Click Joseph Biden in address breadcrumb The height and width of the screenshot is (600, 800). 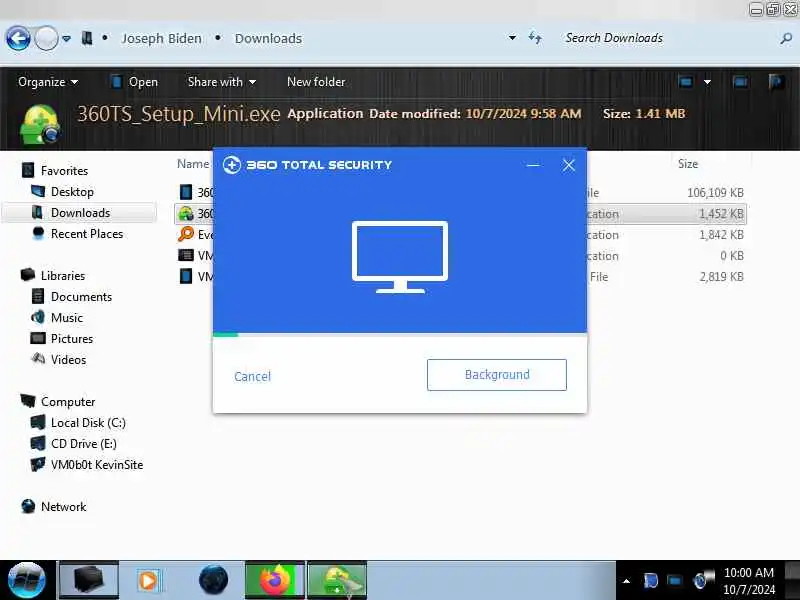click(161, 38)
